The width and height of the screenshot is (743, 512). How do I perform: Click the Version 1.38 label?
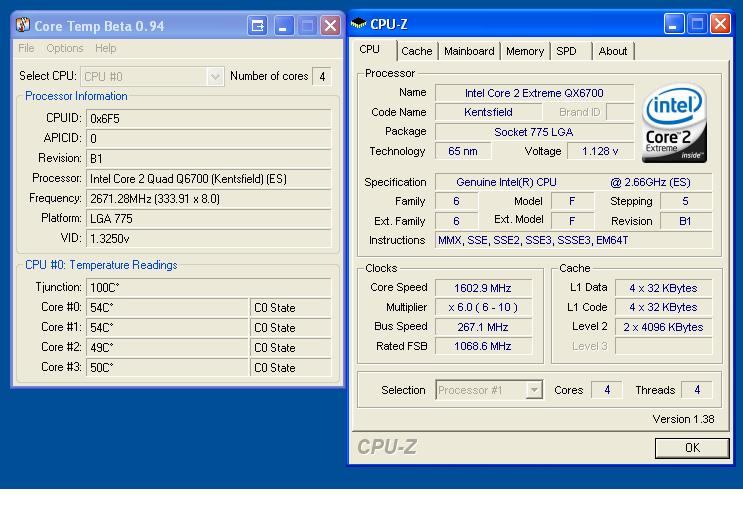coord(683,419)
